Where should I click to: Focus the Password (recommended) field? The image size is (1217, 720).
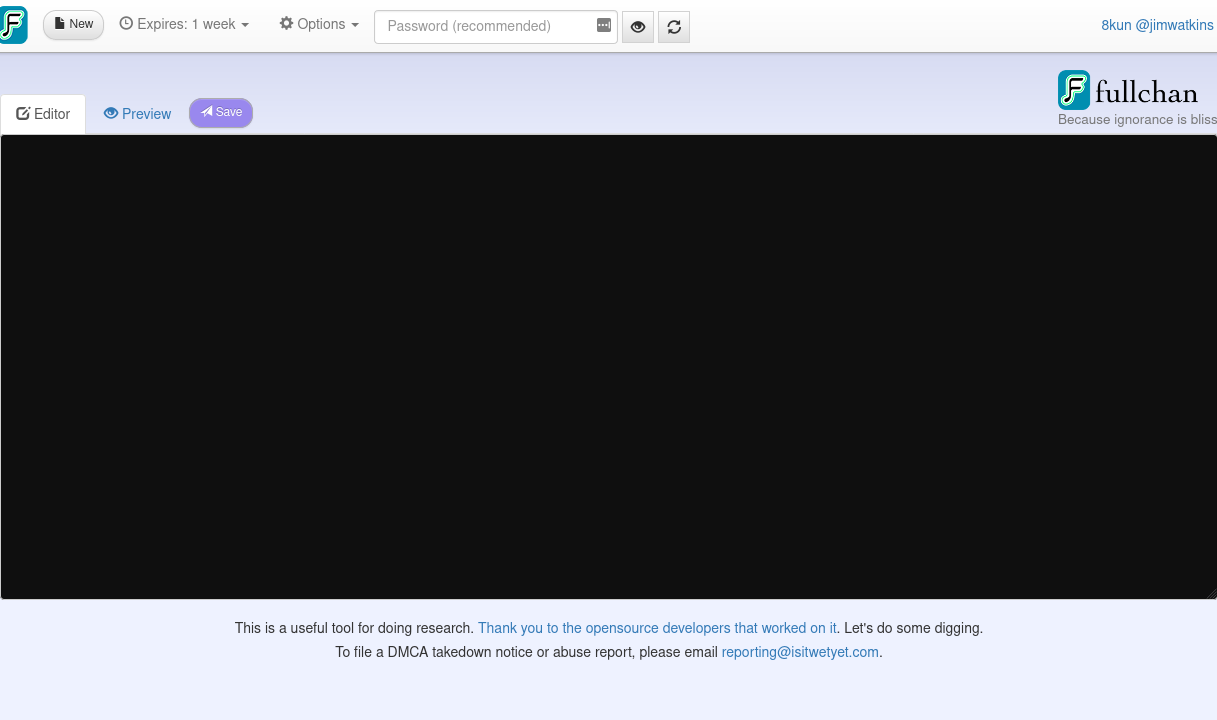coord(495,27)
